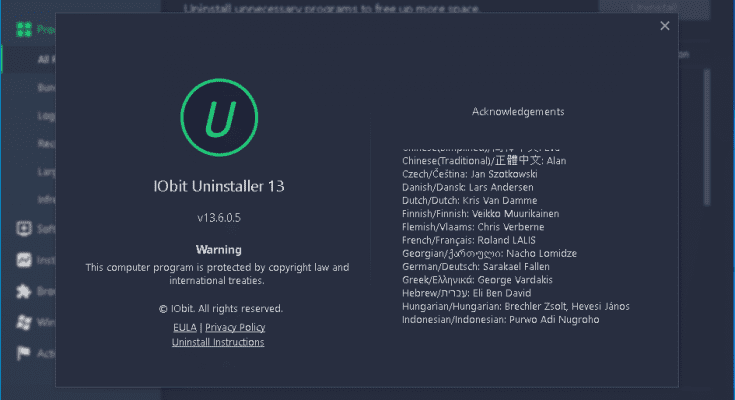This screenshot has height=400, width=735.
Task: Choose the Large Programs sidebar entry
Action: [x=46, y=171]
